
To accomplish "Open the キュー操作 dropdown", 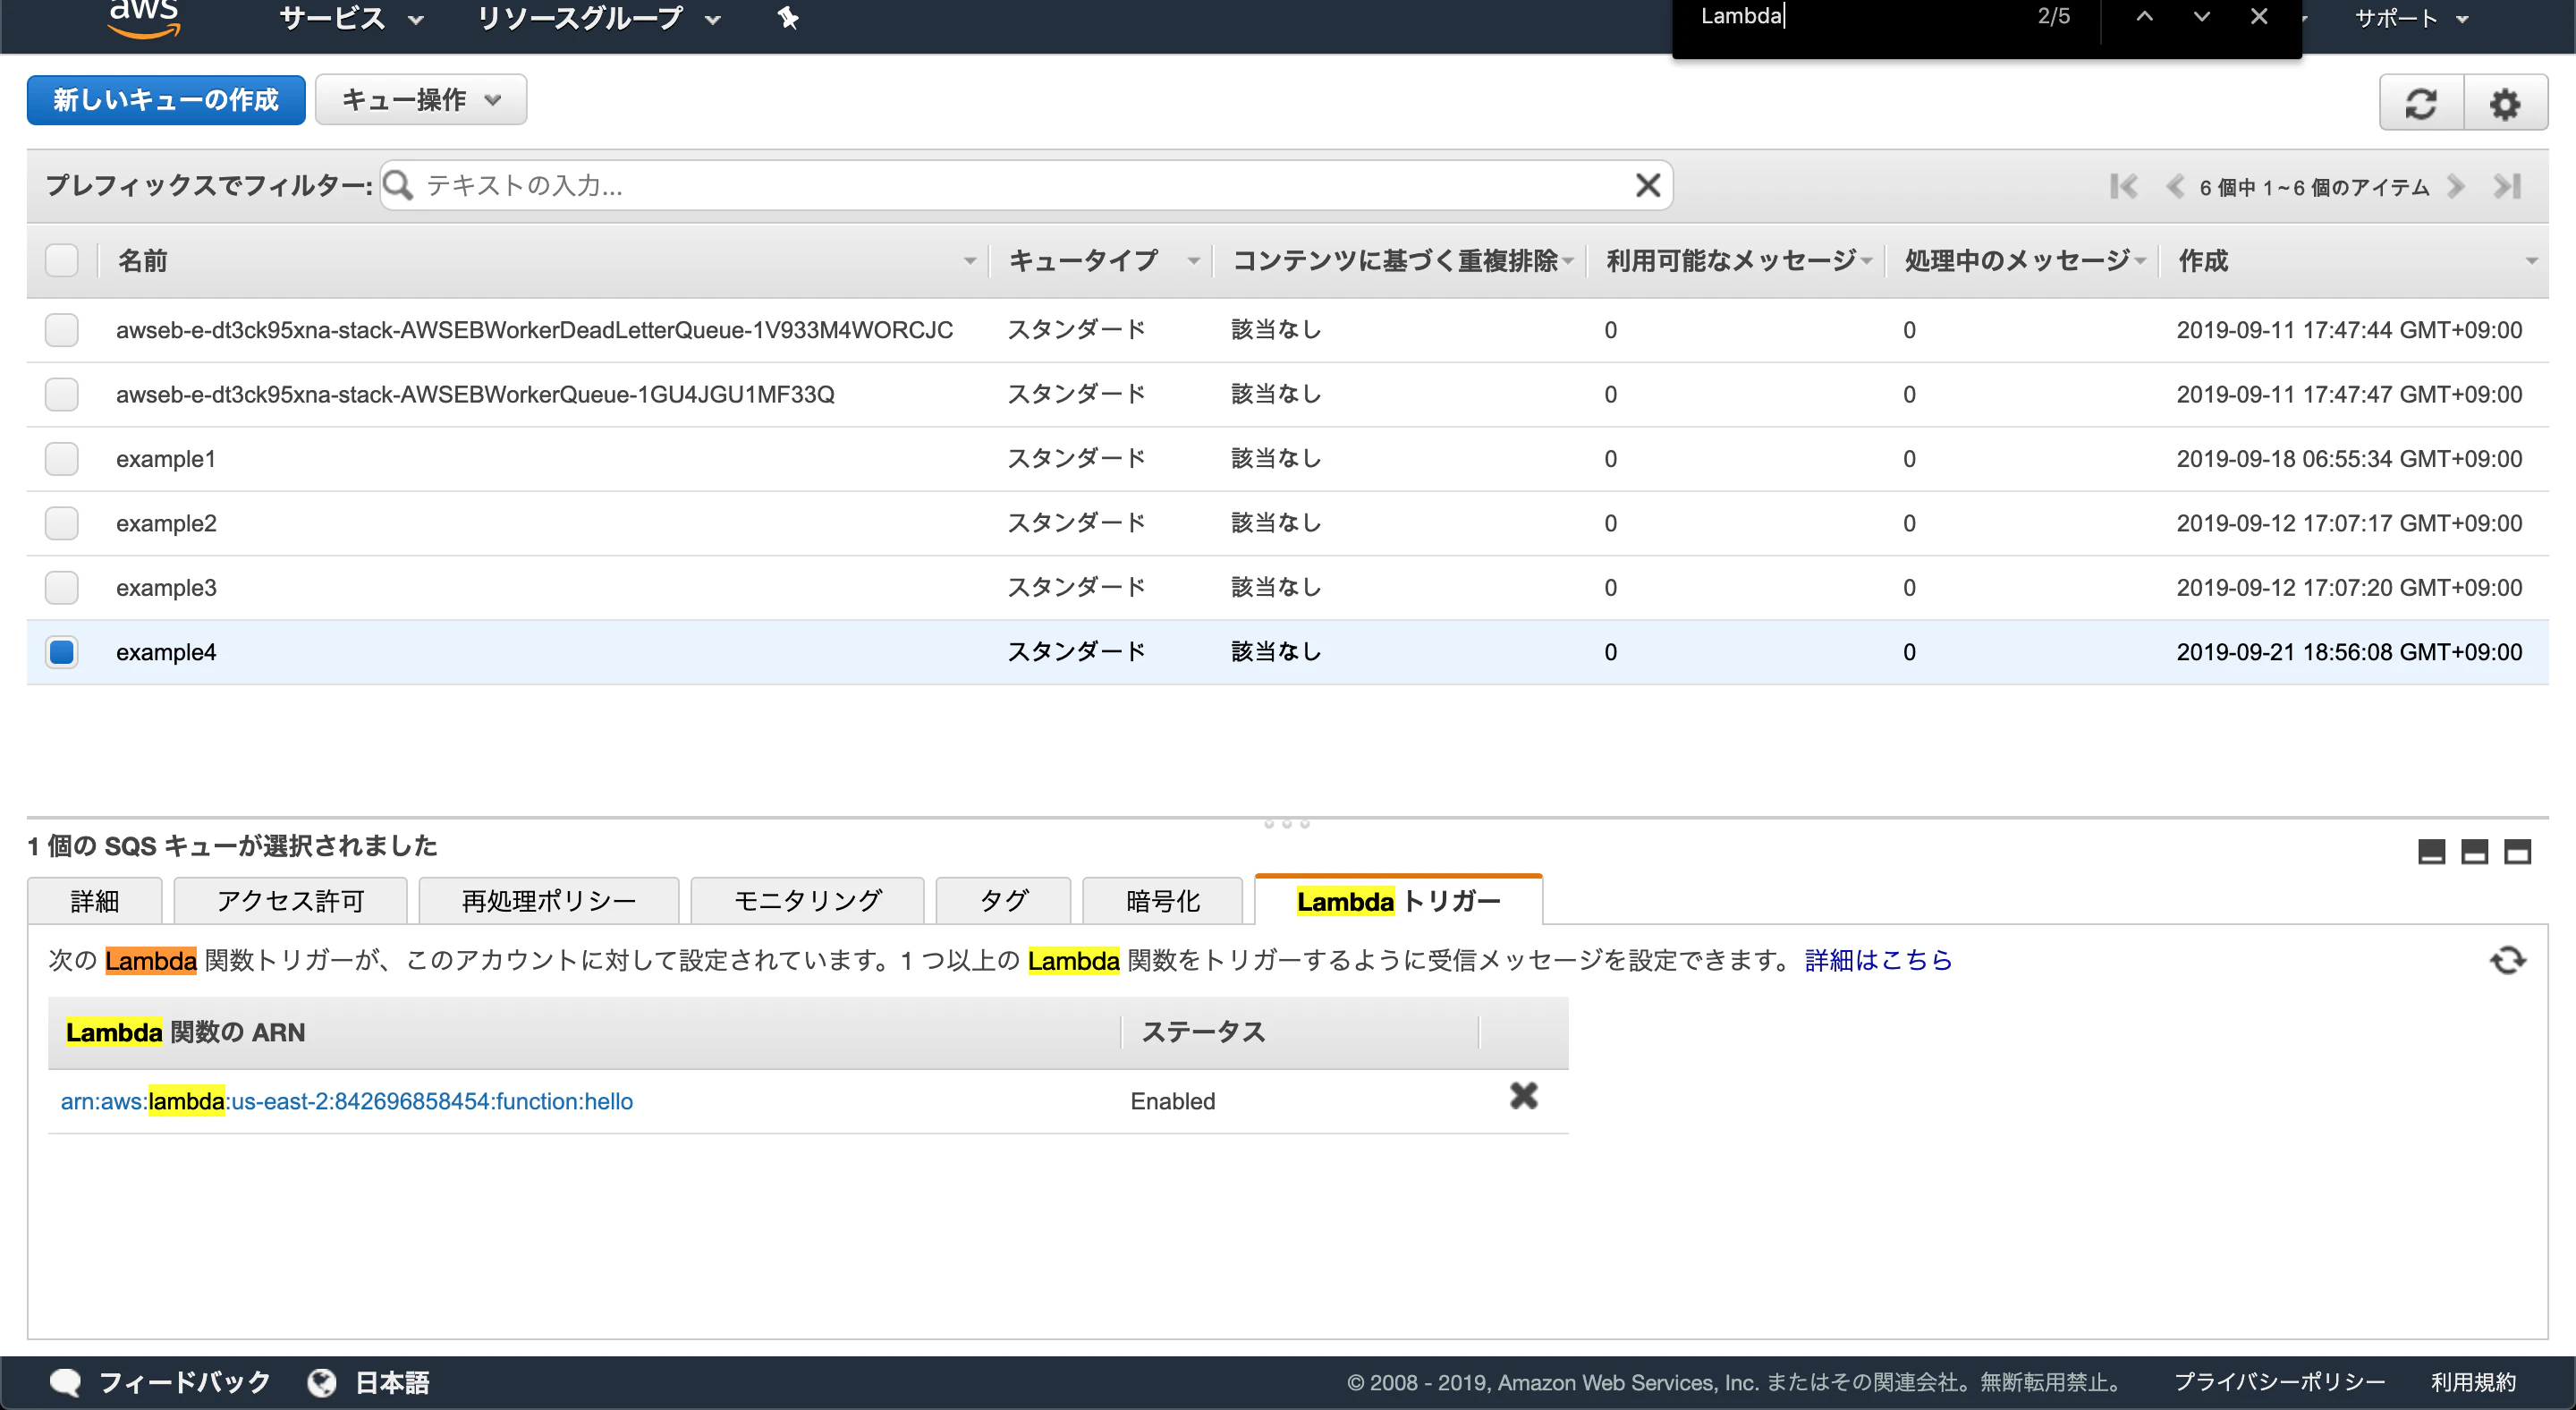I will click(x=421, y=100).
